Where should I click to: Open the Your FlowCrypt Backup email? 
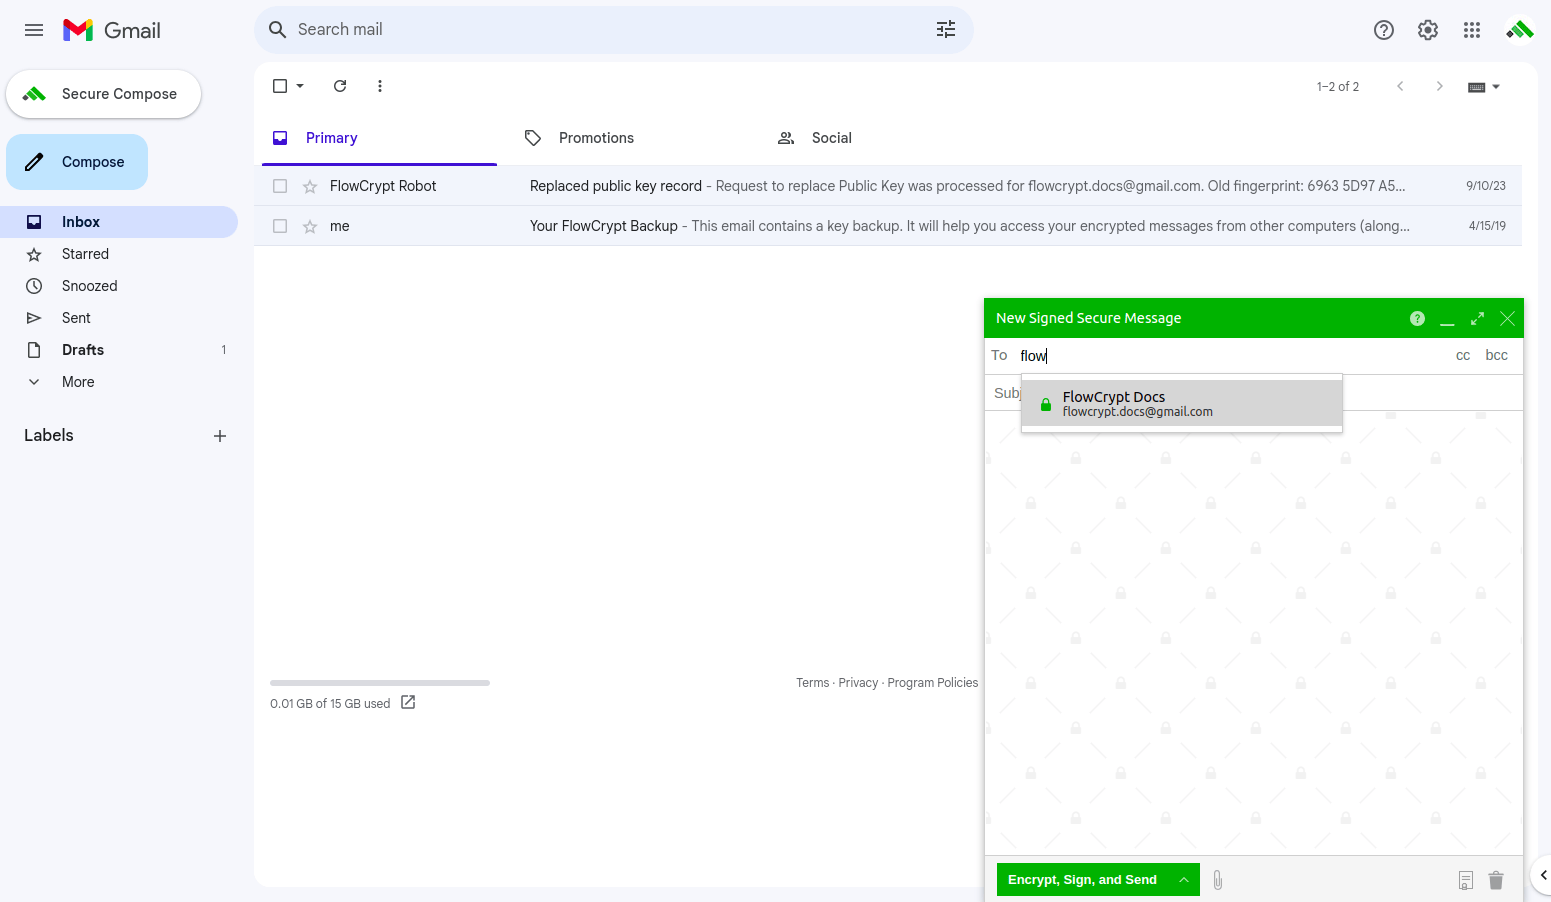(888, 226)
